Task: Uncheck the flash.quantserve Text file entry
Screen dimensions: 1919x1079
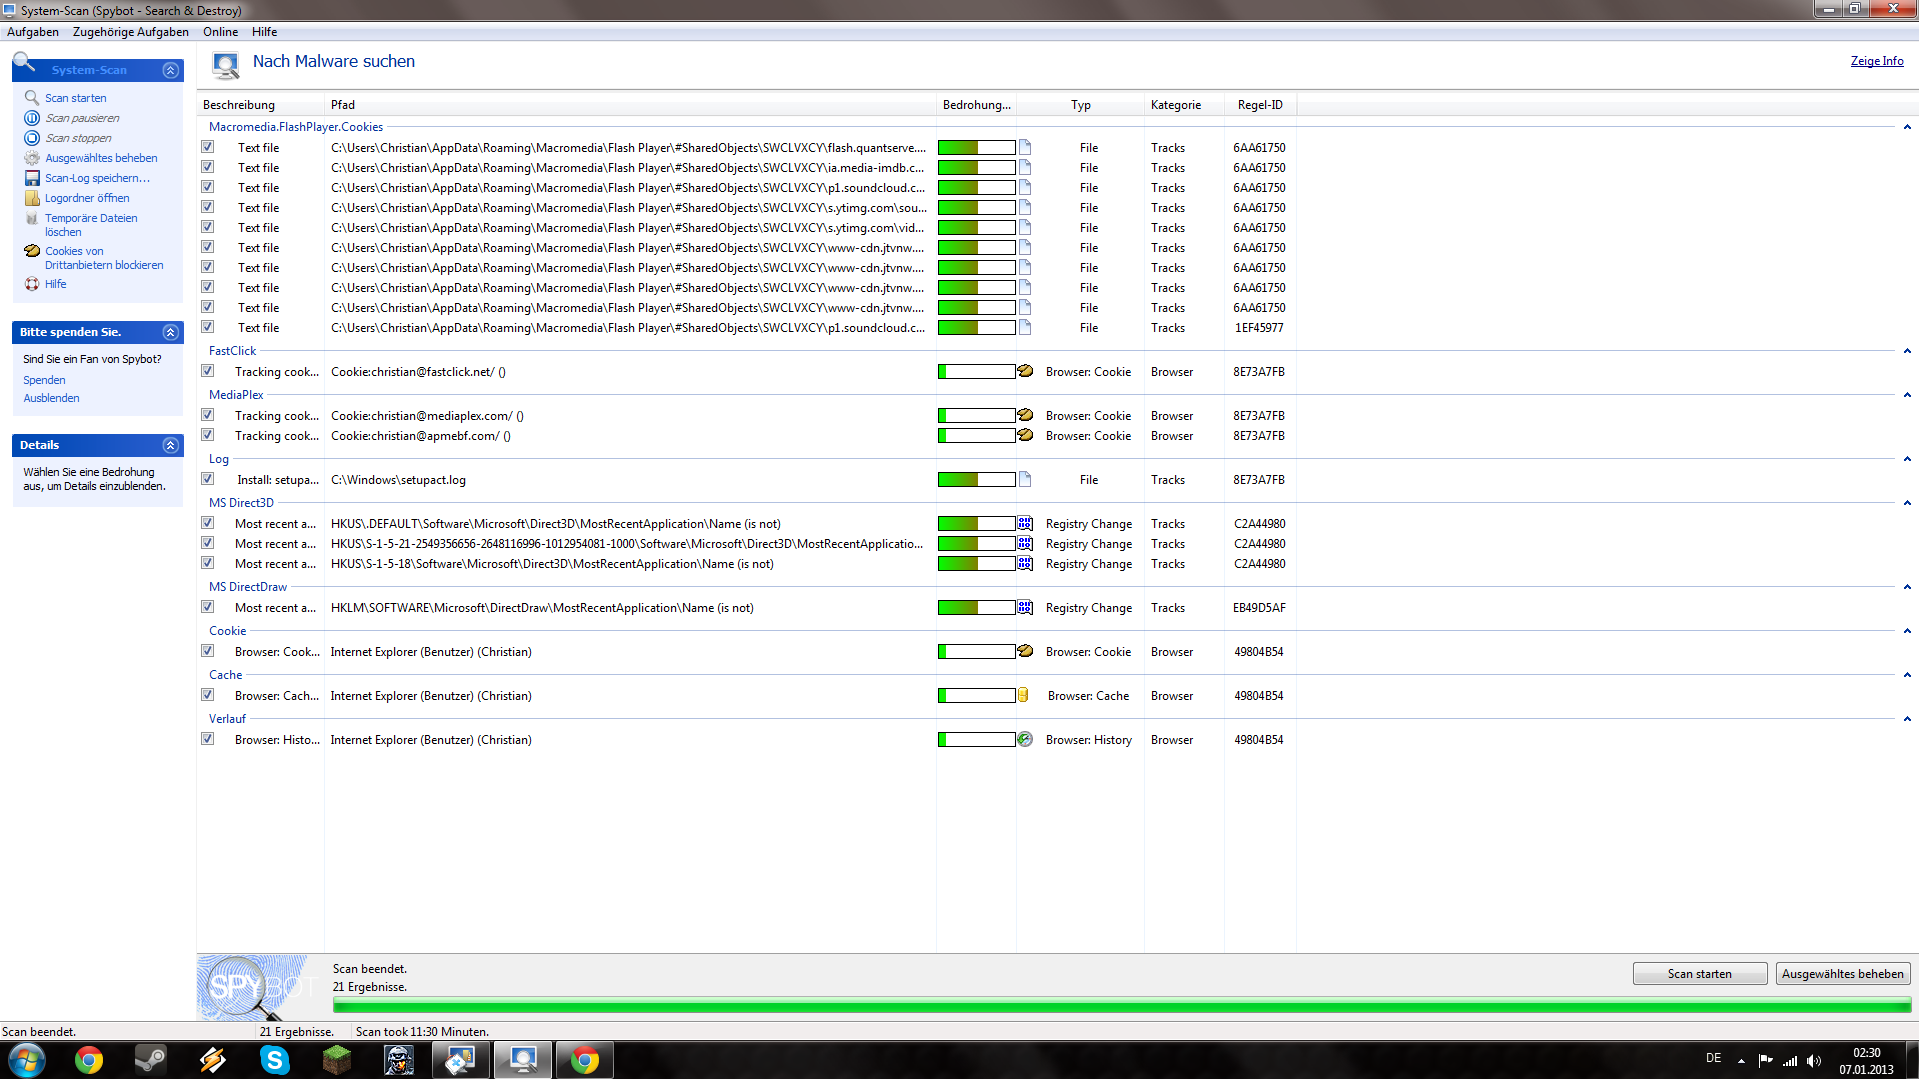Action: 208,147
